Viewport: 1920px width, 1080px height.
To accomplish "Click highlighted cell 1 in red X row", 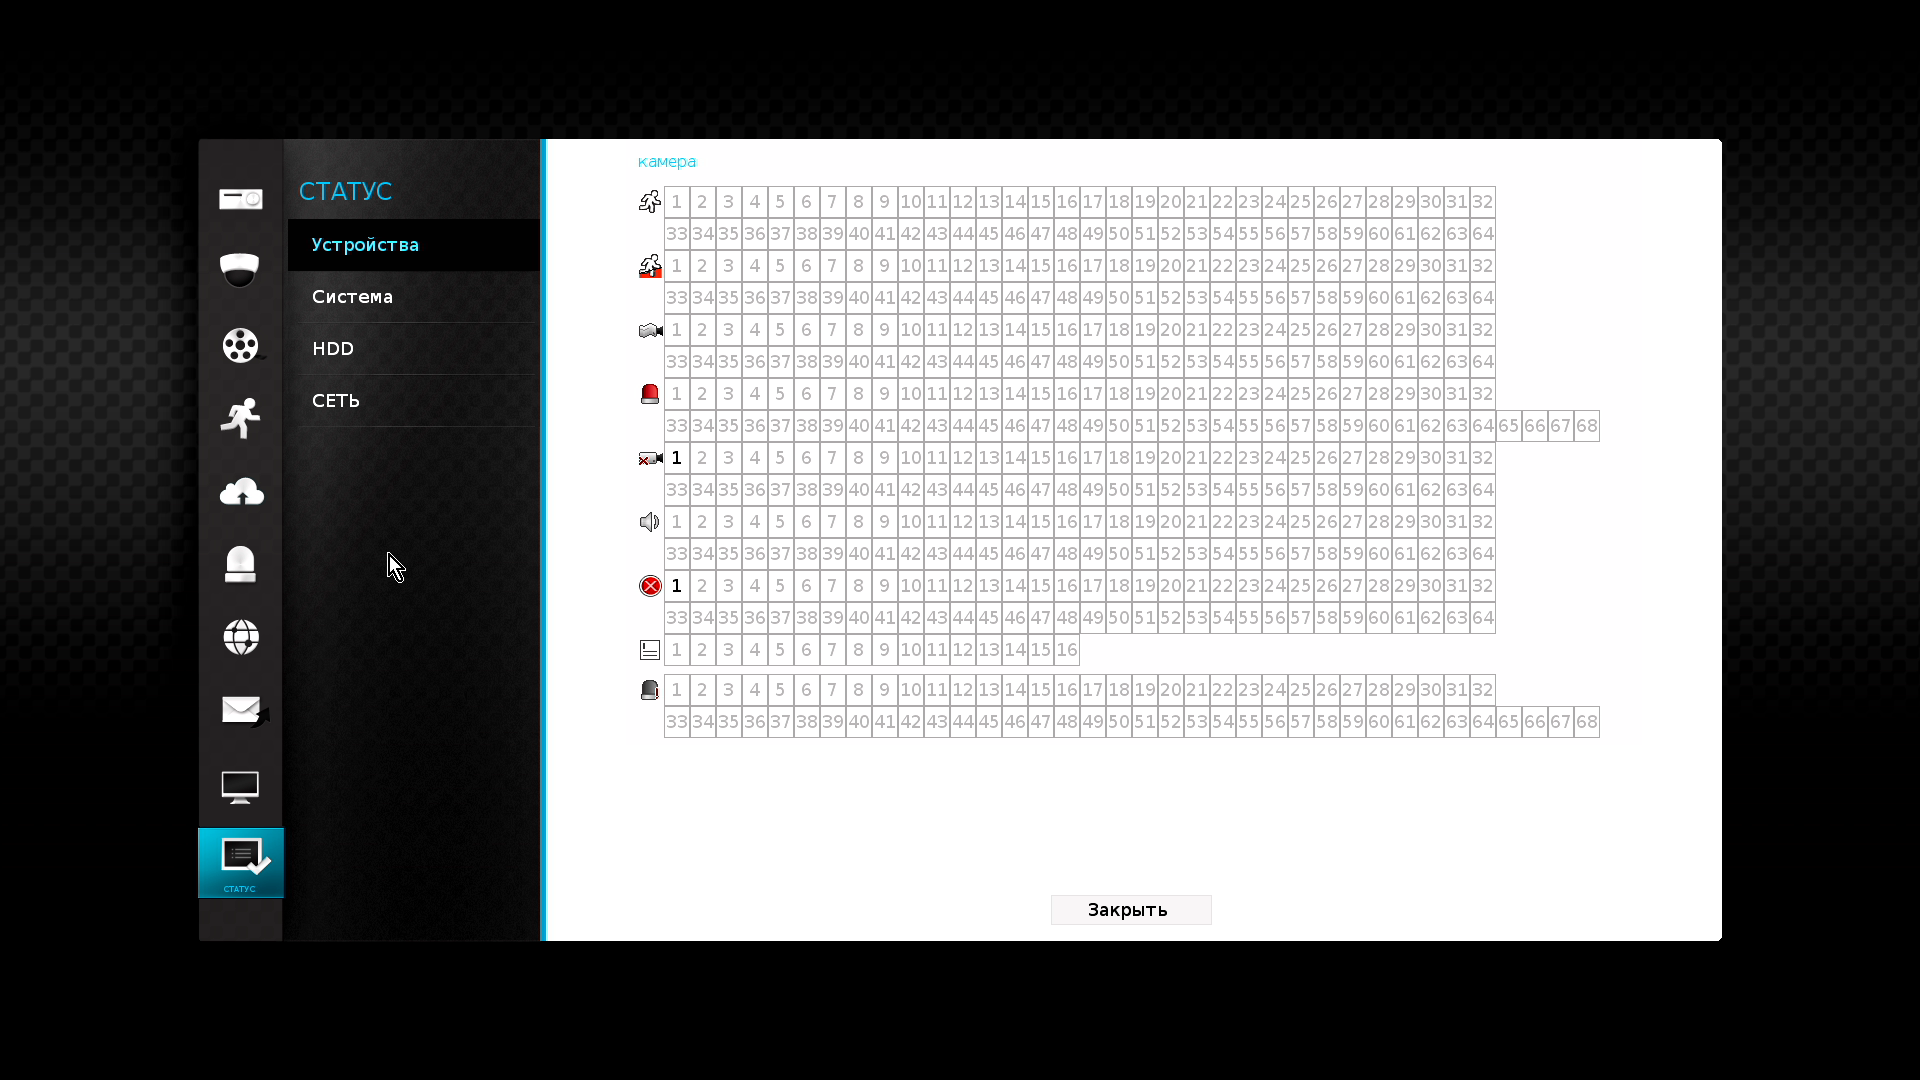I will 677,586.
